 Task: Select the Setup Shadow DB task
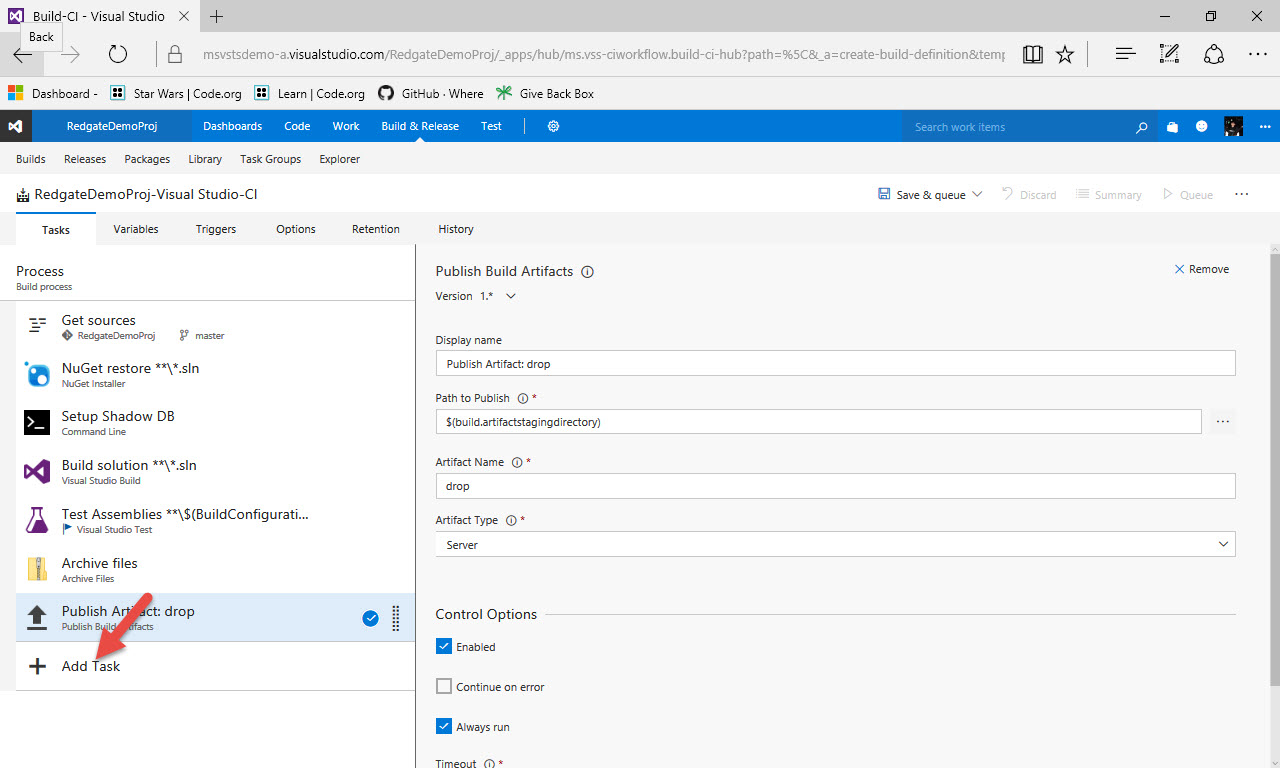click(x=215, y=423)
